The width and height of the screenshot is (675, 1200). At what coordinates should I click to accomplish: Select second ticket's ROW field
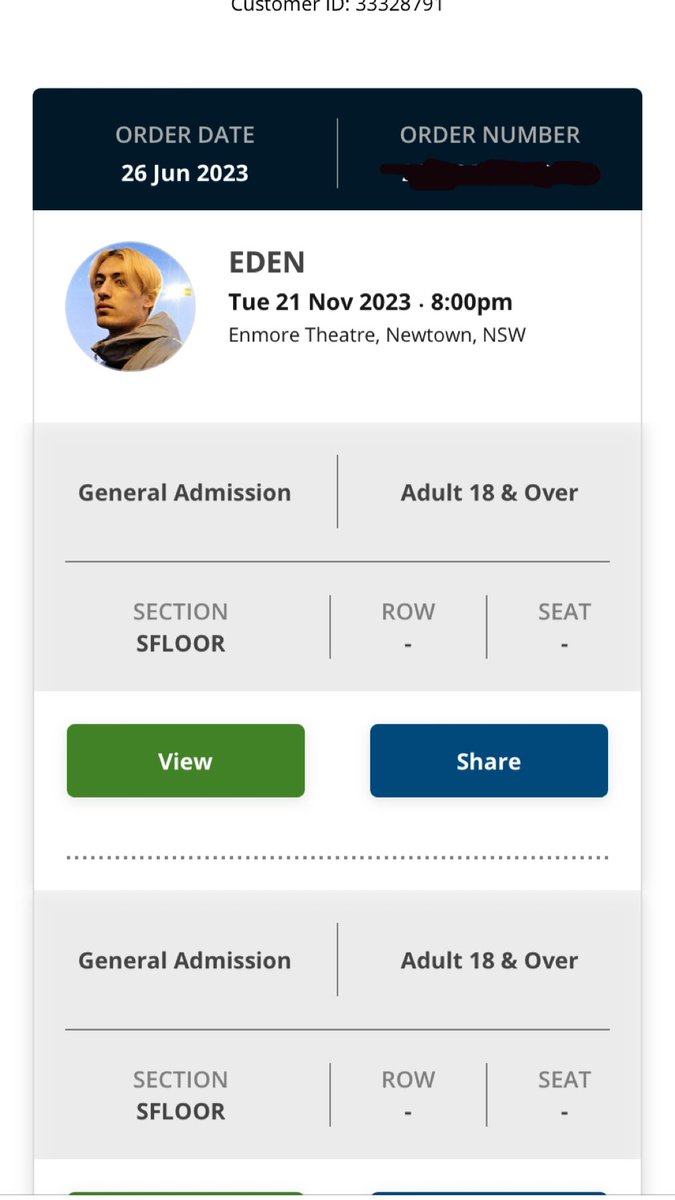coord(408,1095)
